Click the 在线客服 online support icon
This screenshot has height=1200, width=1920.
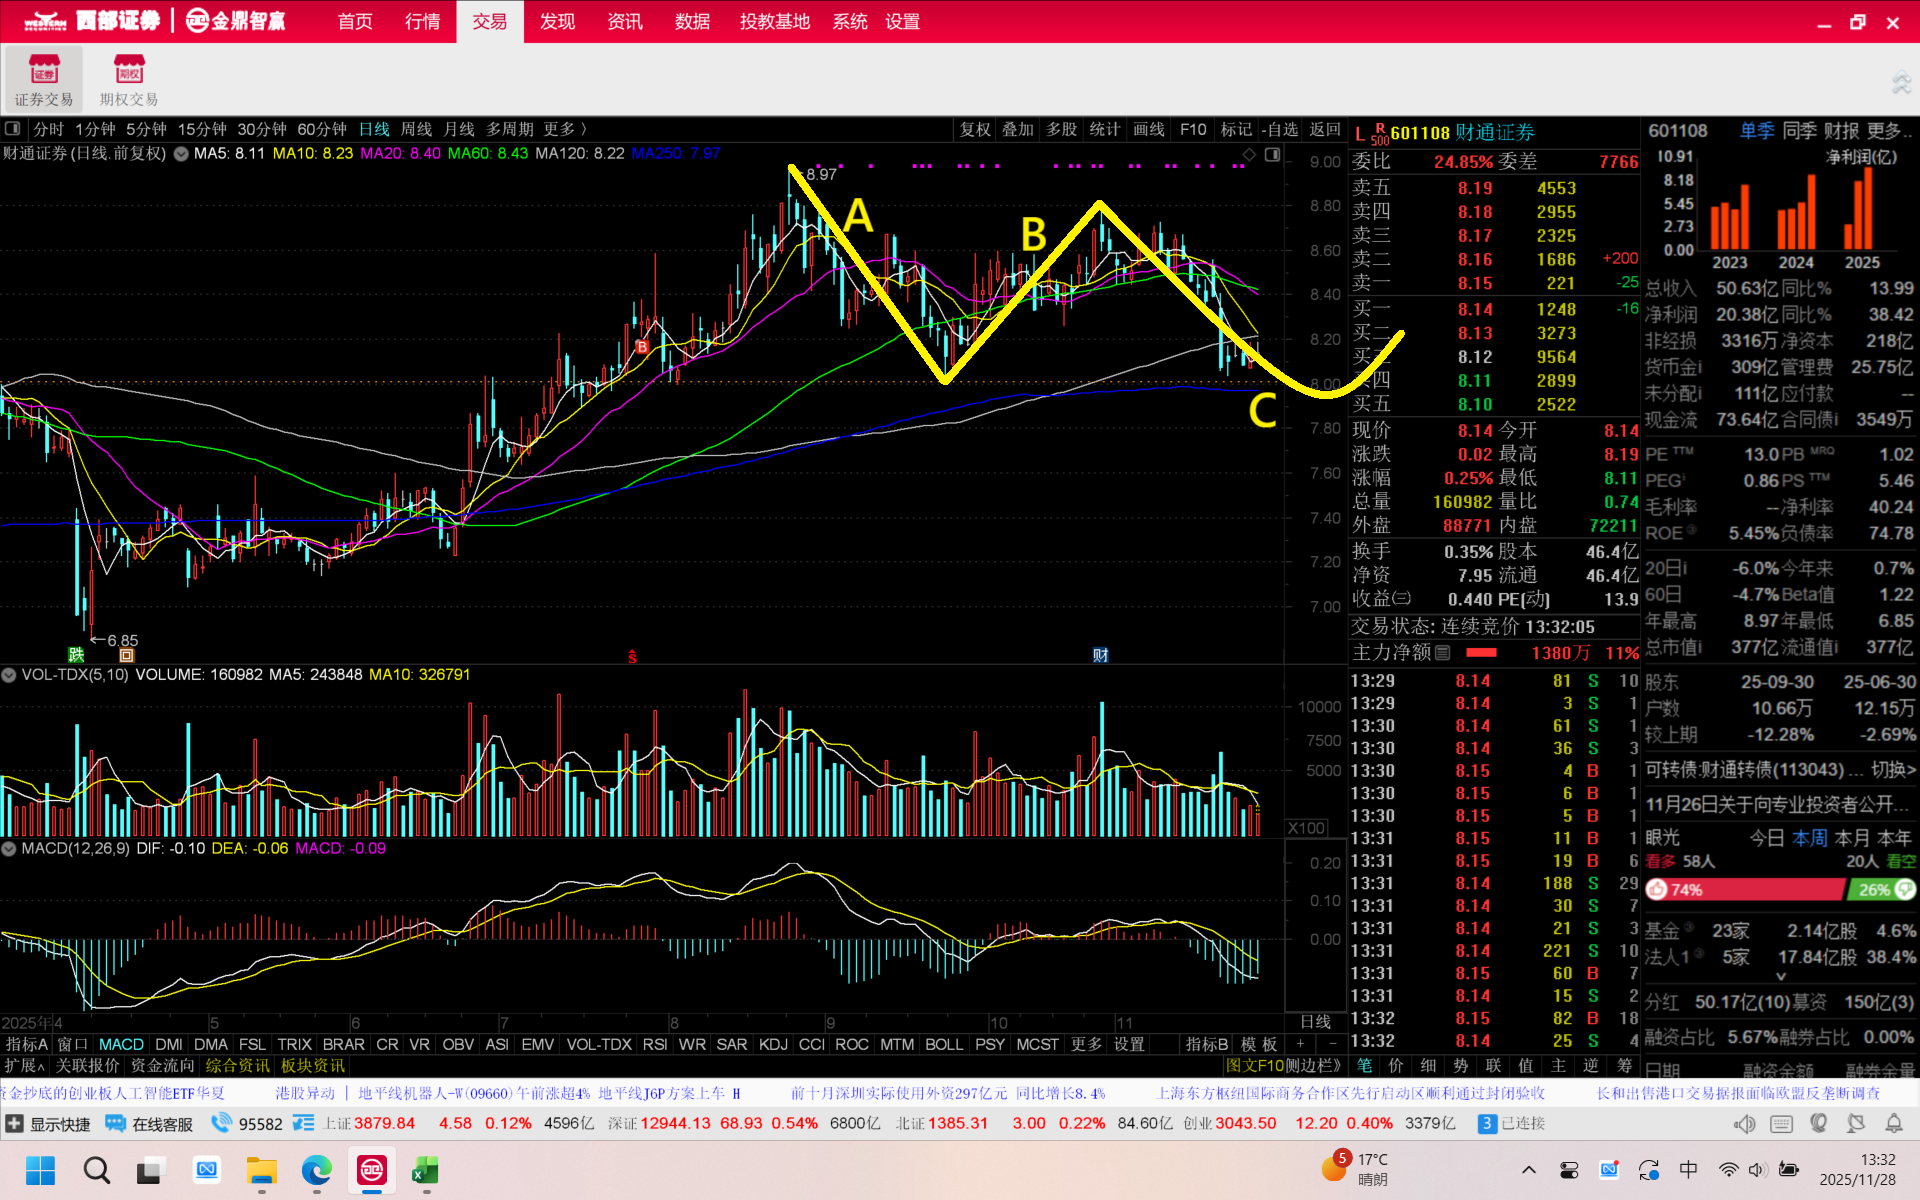pyautogui.click(x=116, y=1124)
